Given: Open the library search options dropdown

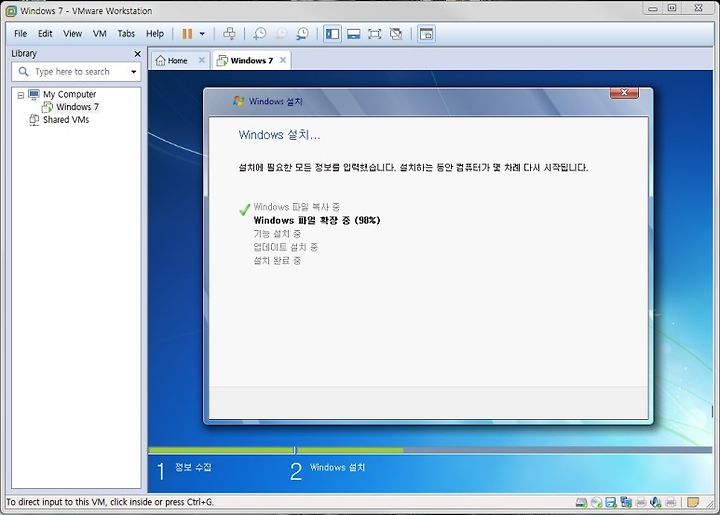Looking at the screenshot, I should (134, 72).
